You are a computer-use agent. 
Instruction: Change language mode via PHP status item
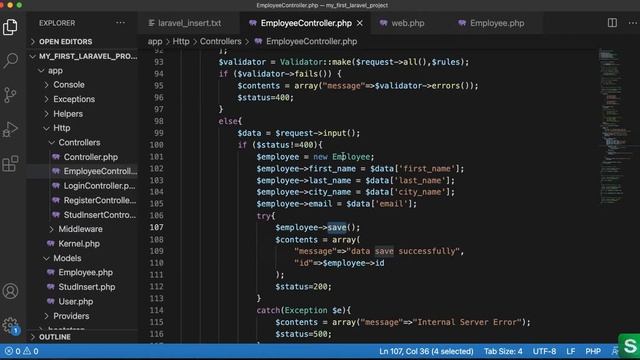point(593,351)
